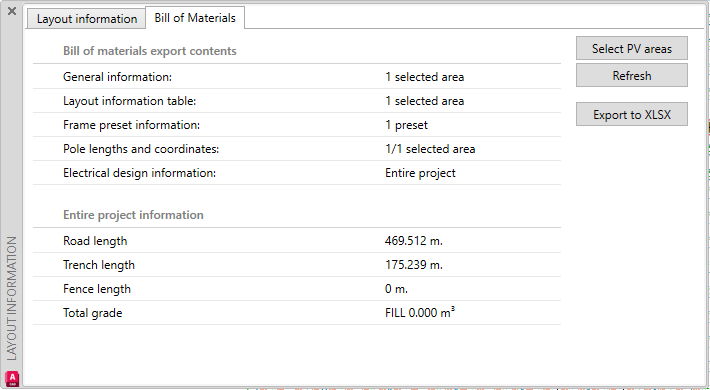The image size is (710, 390).
Task: Click the Select PV areas button
Action: [632, 48]
